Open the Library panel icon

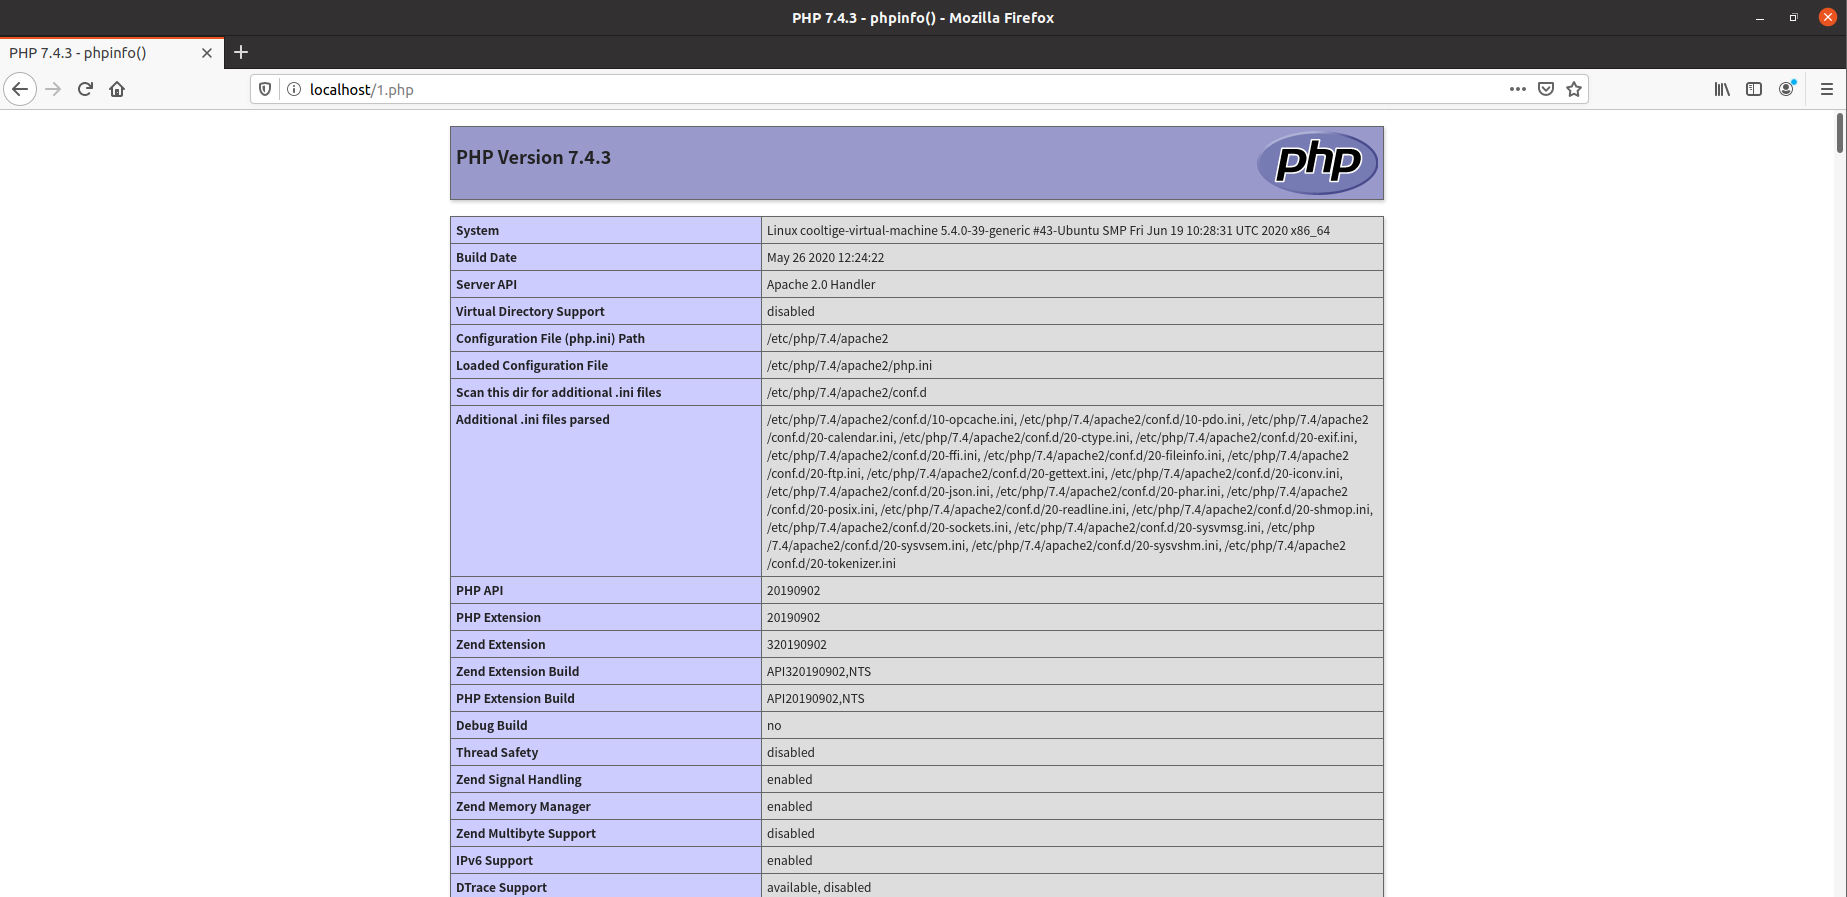point(1722,89)
